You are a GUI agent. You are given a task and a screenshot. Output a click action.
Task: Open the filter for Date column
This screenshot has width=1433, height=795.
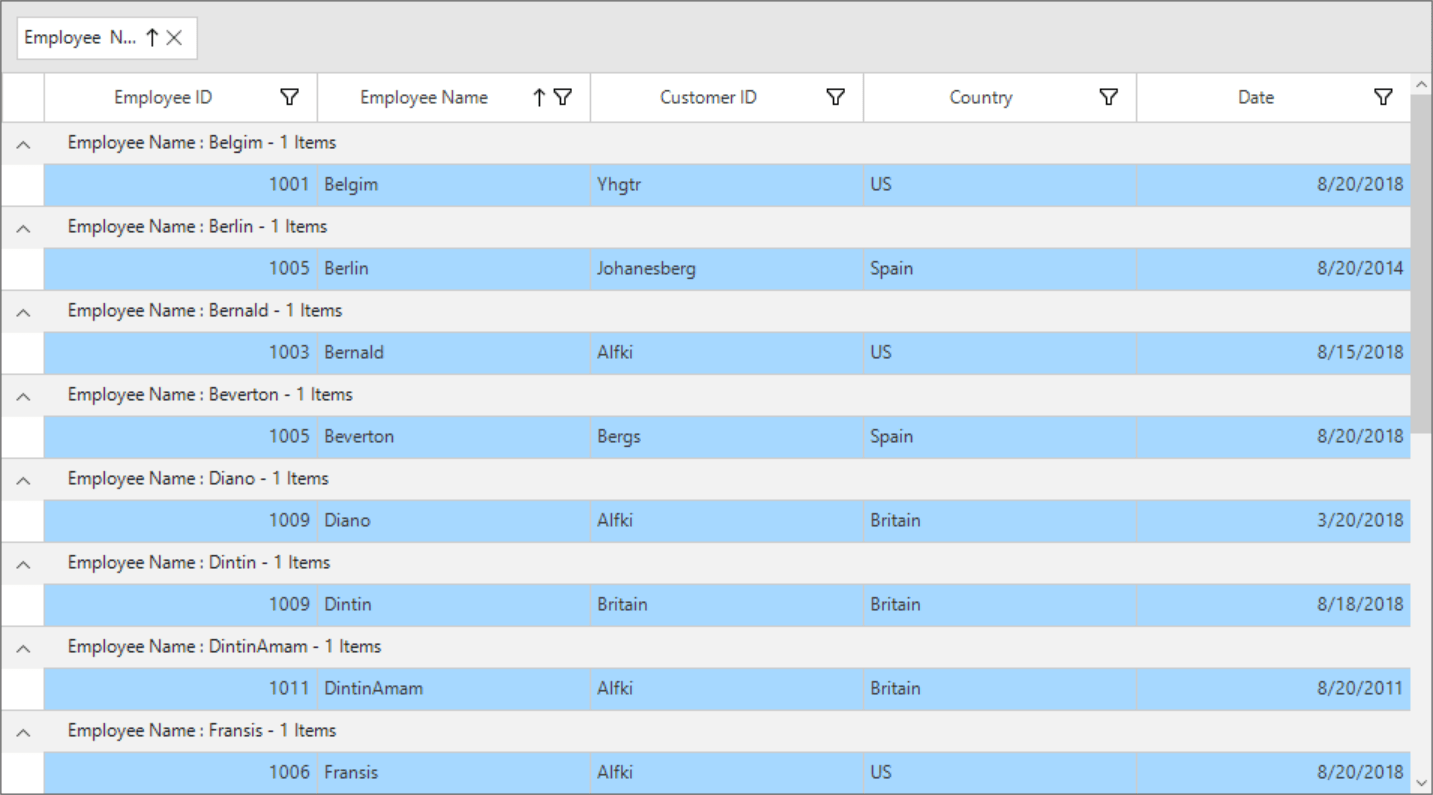(1383, 96)
